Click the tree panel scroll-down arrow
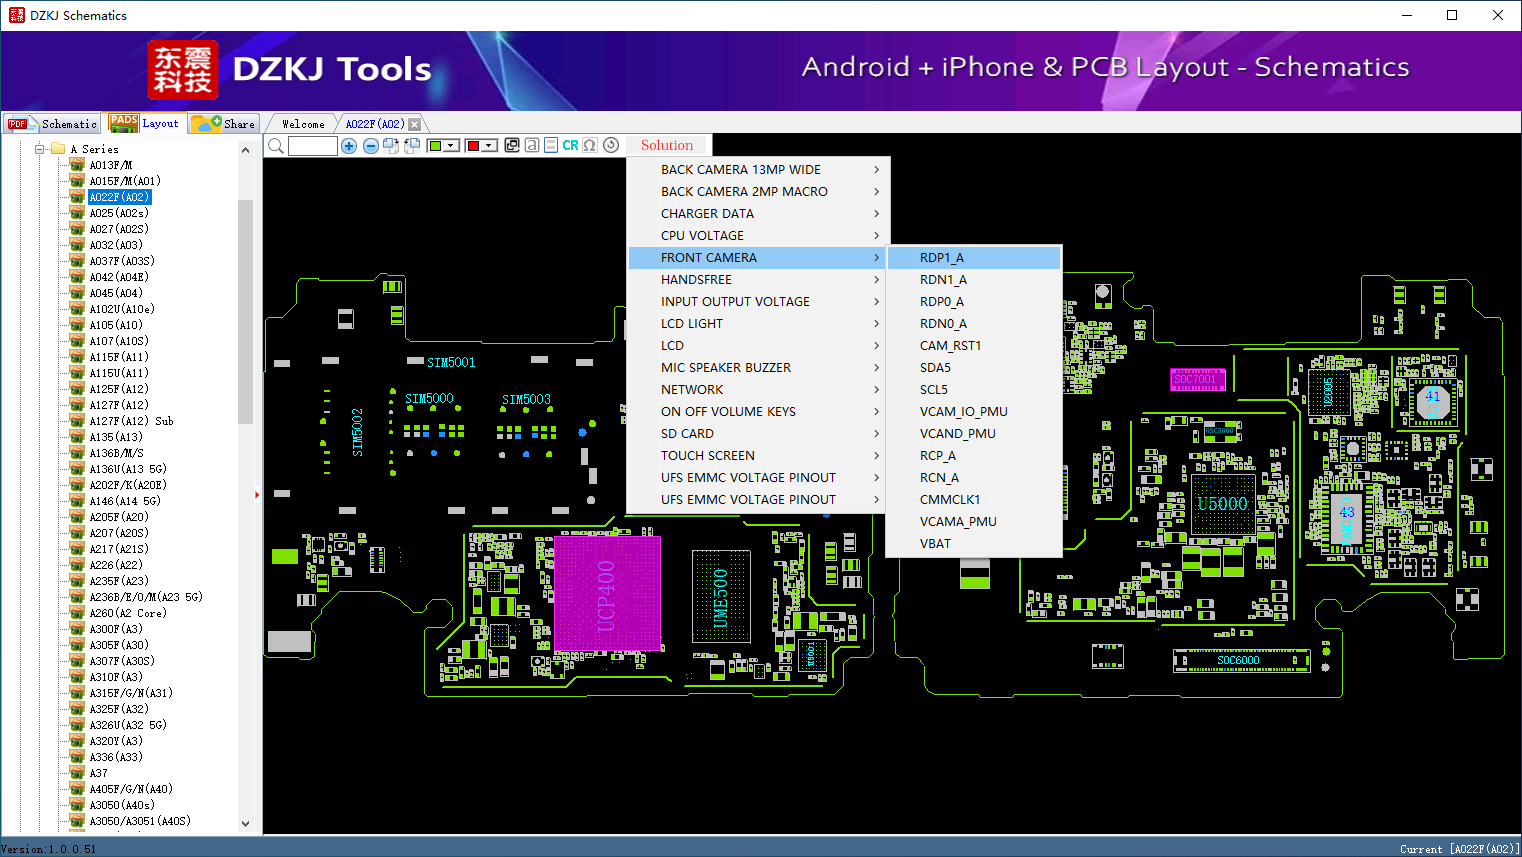Image resolution: width=1522 pixels, height=857 pixels. tap(246, 824)
